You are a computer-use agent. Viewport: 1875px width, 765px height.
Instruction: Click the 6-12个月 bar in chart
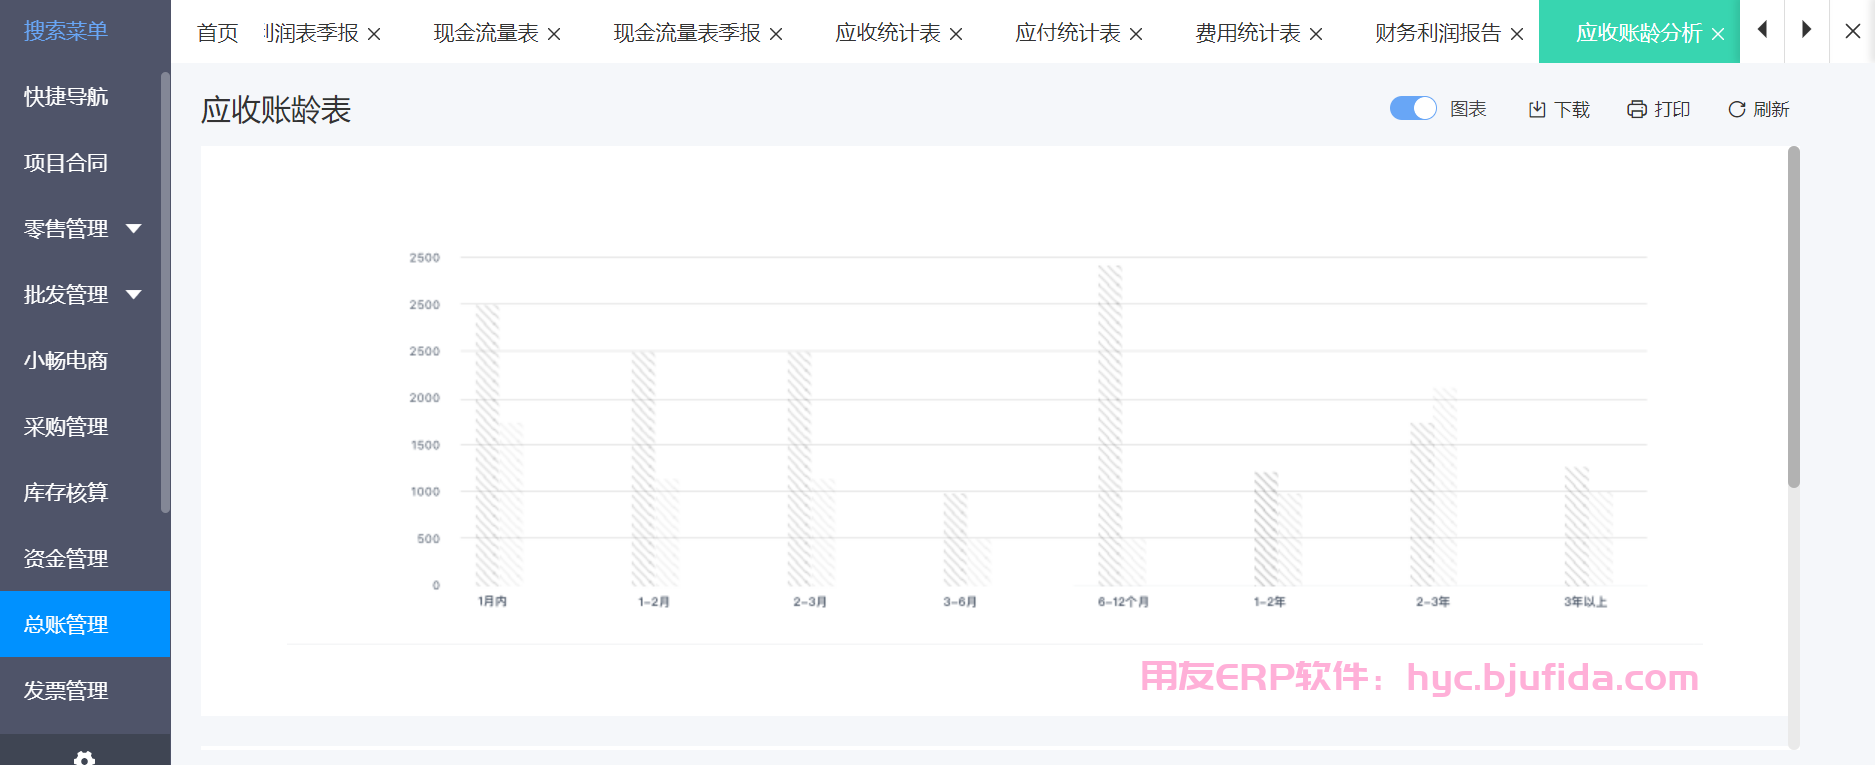click(x=1110, y=425)
